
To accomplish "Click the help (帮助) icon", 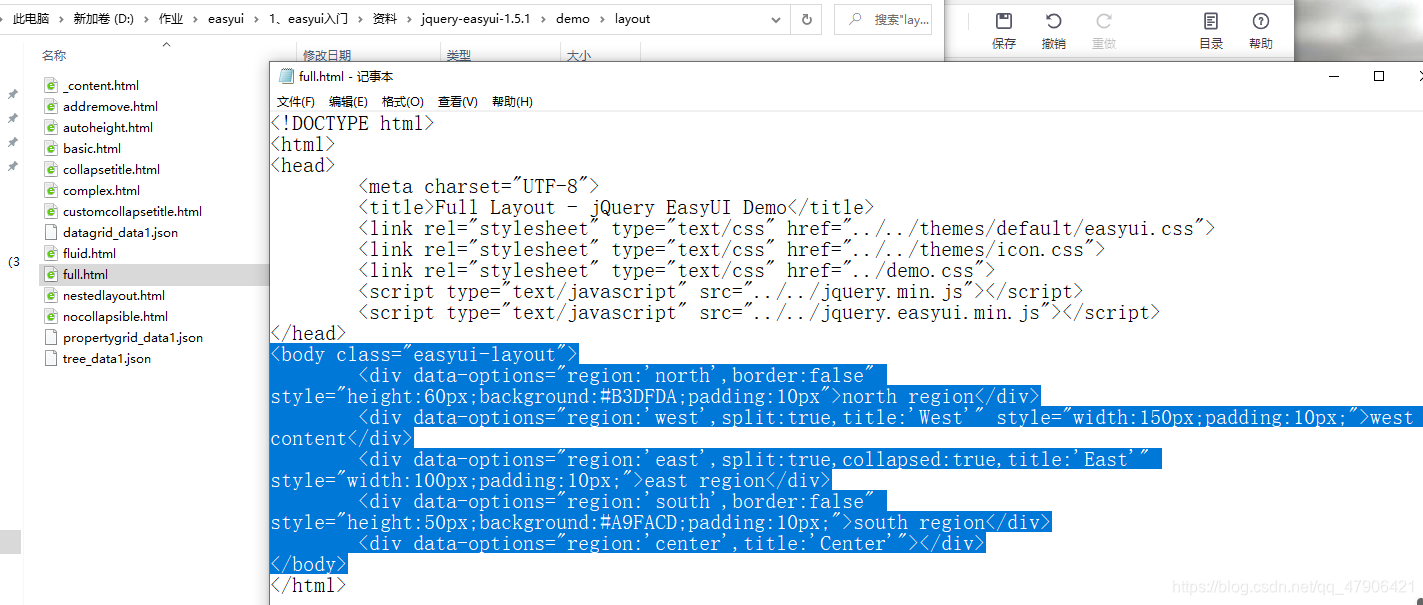I will click(1260, 21).
